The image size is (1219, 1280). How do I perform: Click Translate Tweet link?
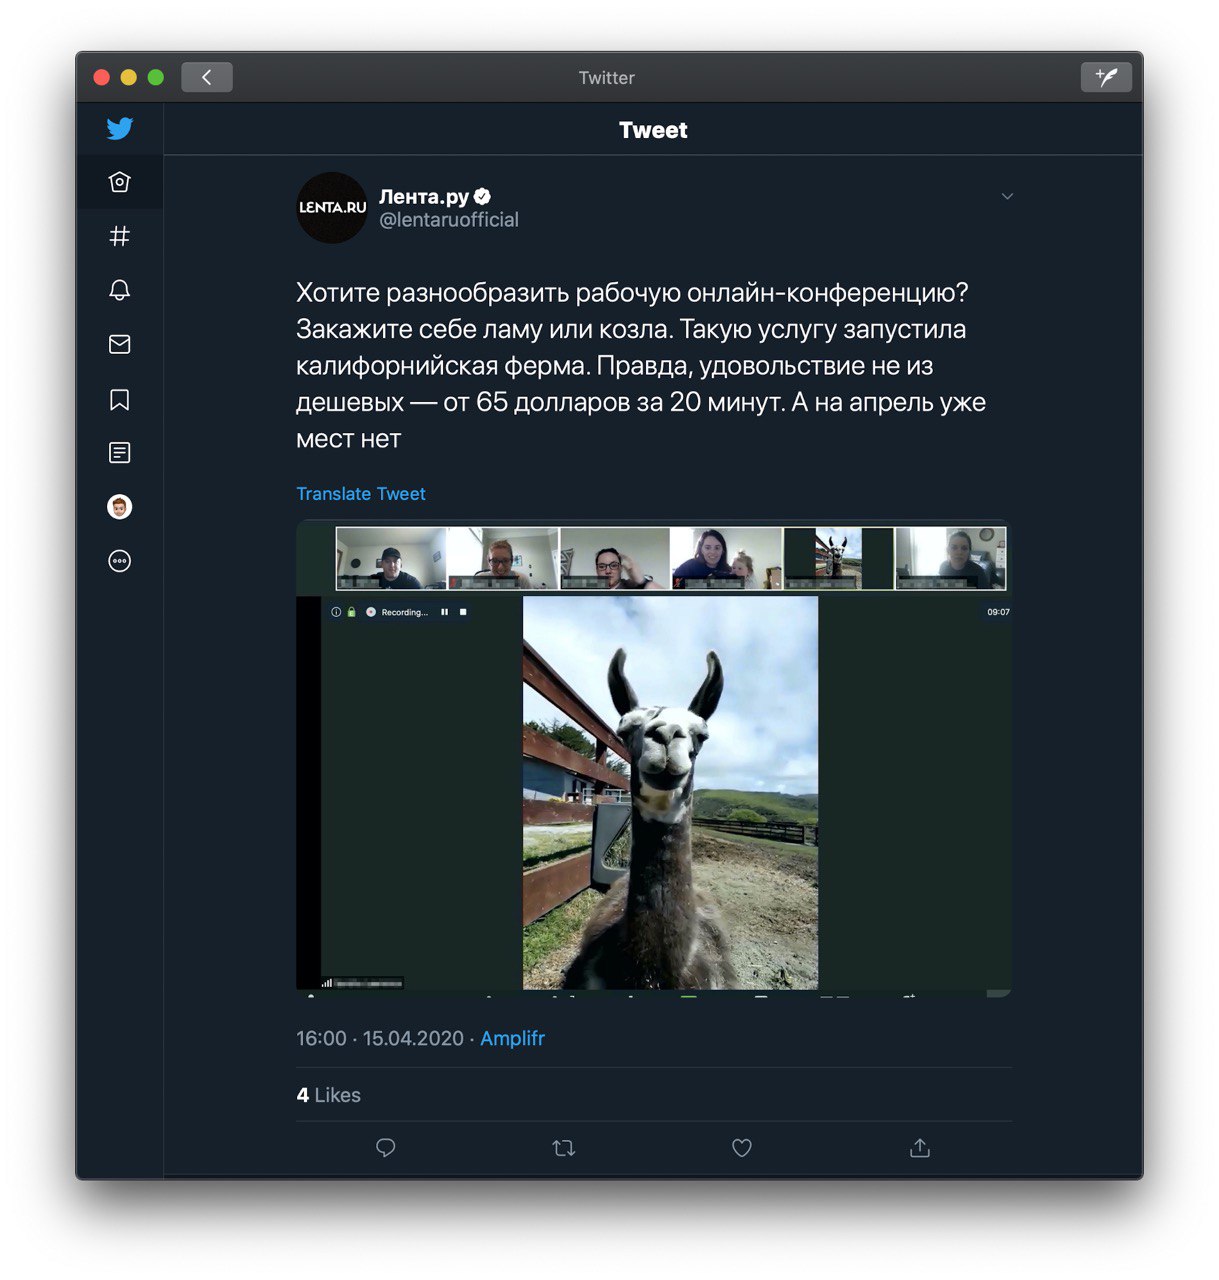coord(361,494)
